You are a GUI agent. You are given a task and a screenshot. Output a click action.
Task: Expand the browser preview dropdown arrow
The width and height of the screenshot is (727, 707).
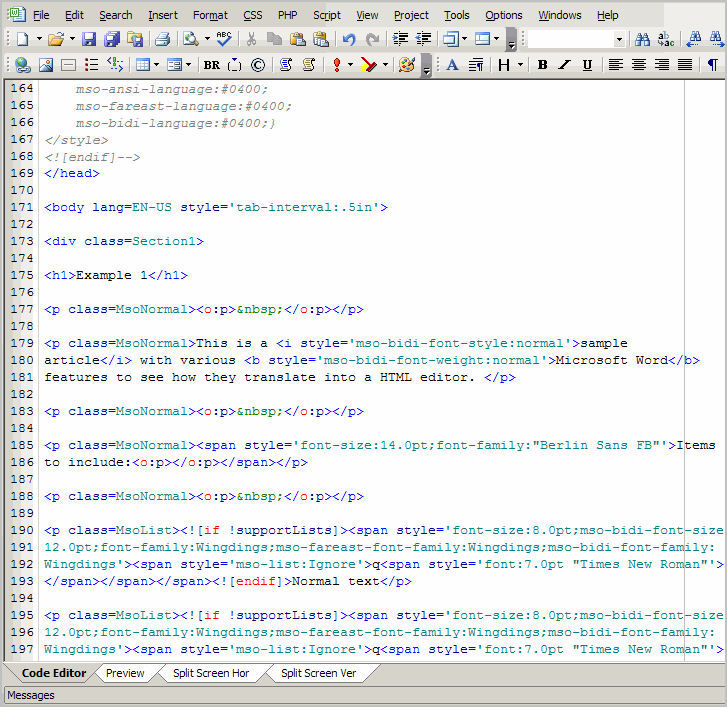(x=207, y=39)
